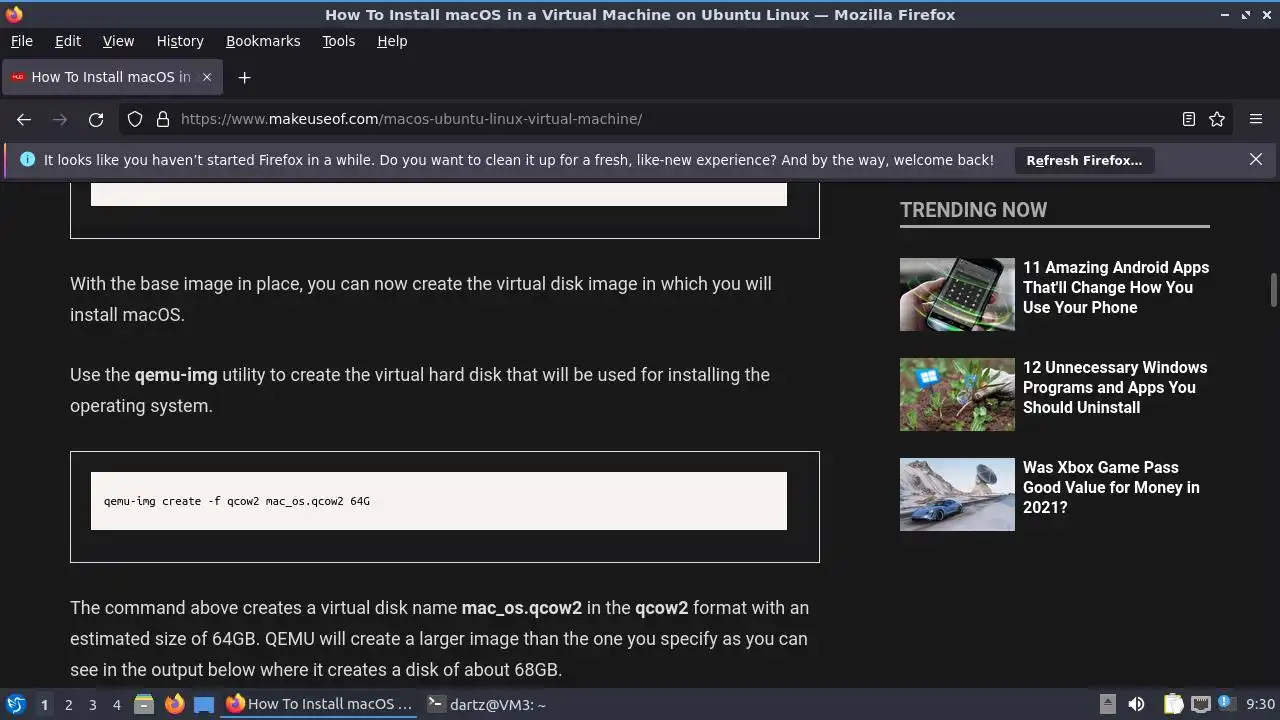Screen dimensions: 1280x720
Task: Launch file manager from taskbar
Action: click(144, 704)
